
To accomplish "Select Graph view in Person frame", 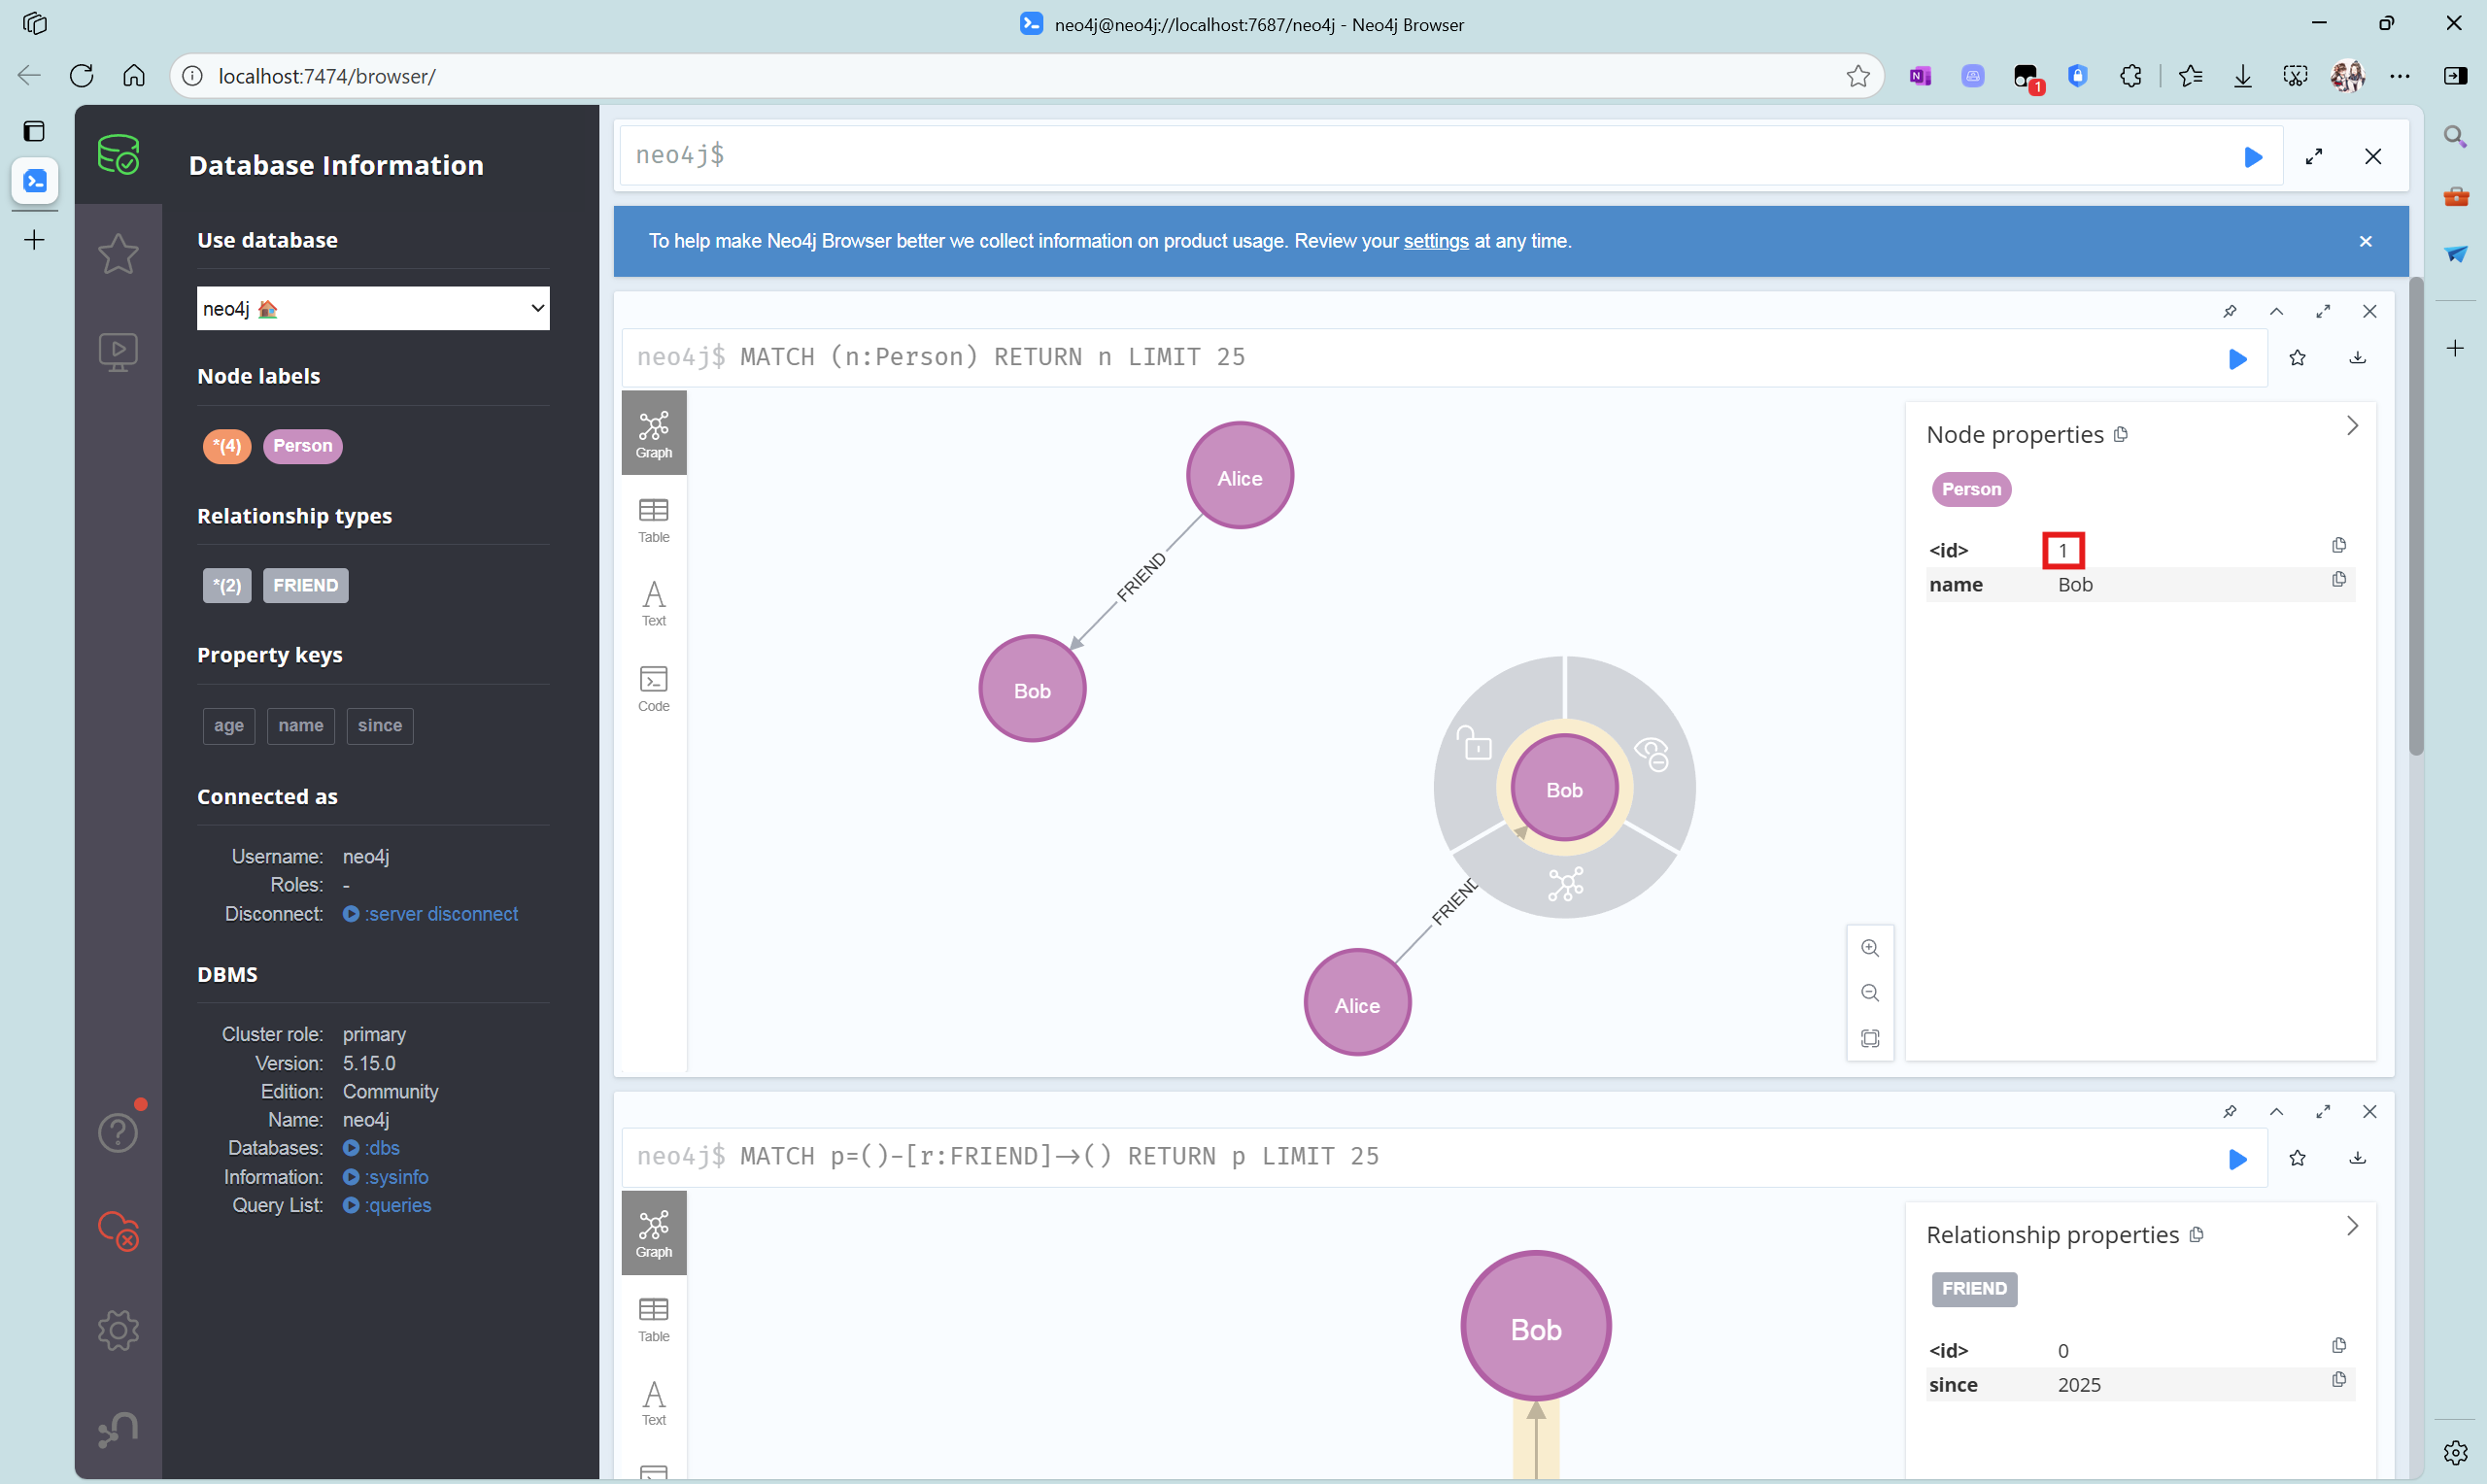I will 654,434.
